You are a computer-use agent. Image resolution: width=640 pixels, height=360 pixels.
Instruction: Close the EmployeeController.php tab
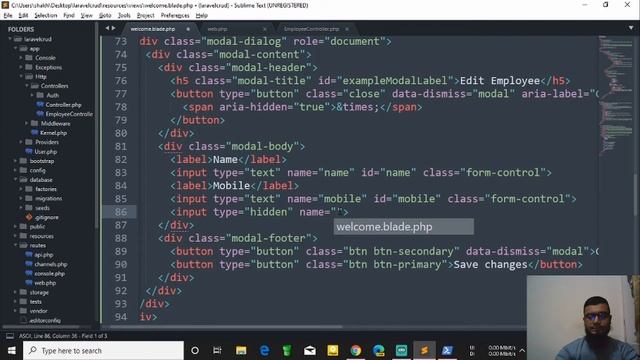click(347, 29)
